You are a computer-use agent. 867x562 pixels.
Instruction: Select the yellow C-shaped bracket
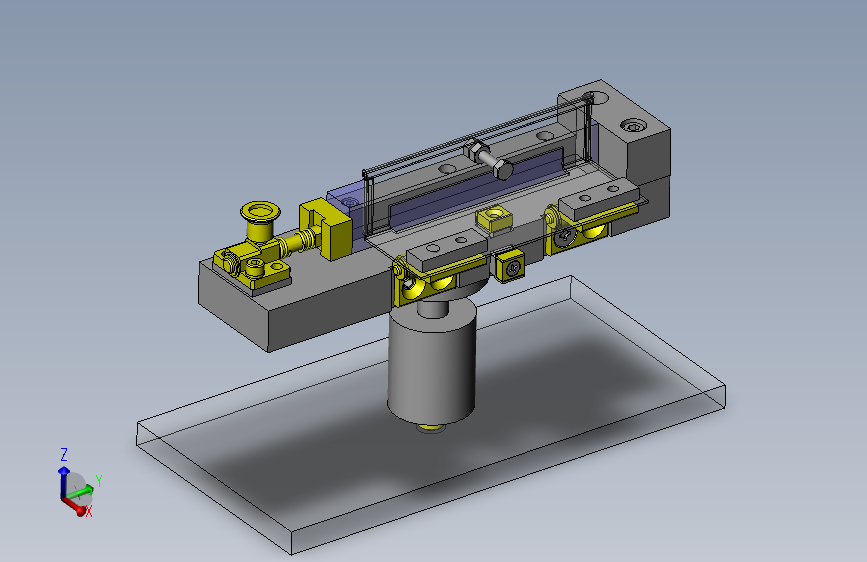(325, 230)
